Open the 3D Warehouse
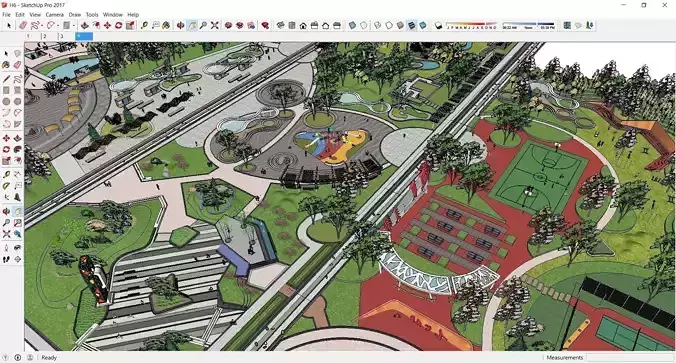 click(x=228, y=25)
